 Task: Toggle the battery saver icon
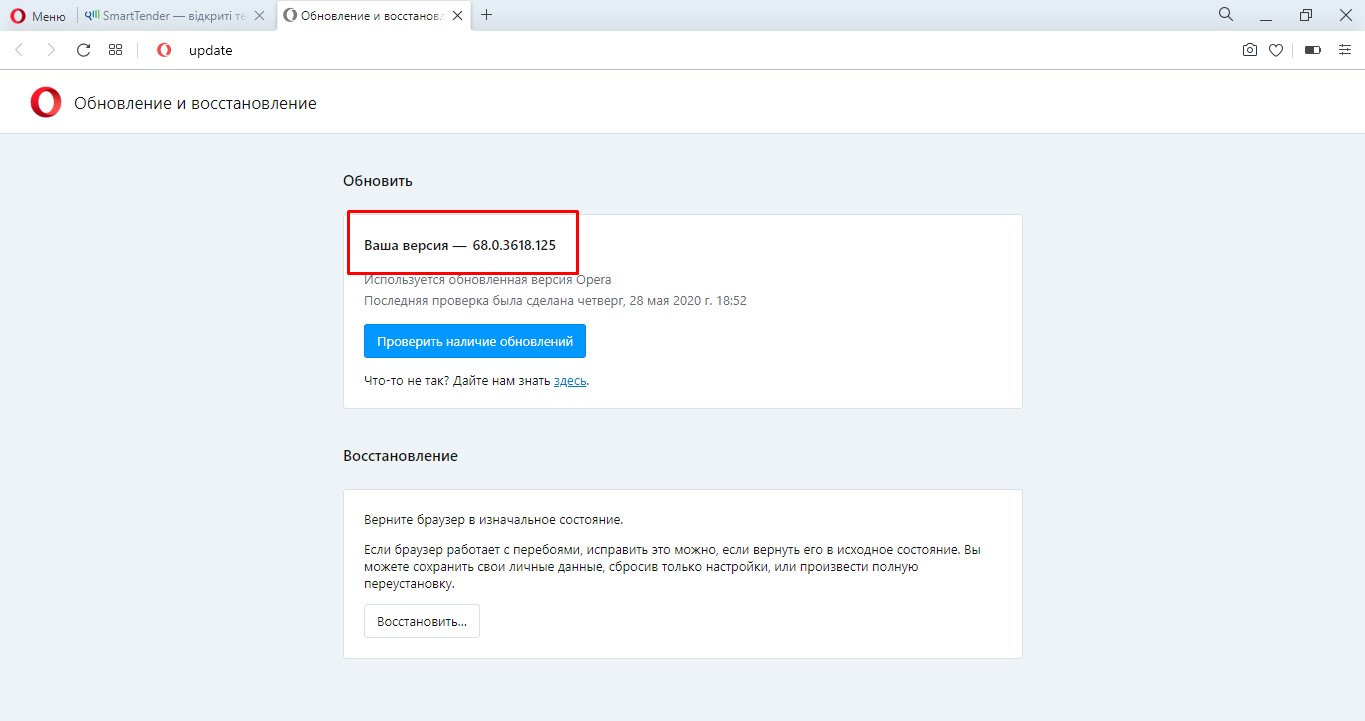(x=1312, y=50)
